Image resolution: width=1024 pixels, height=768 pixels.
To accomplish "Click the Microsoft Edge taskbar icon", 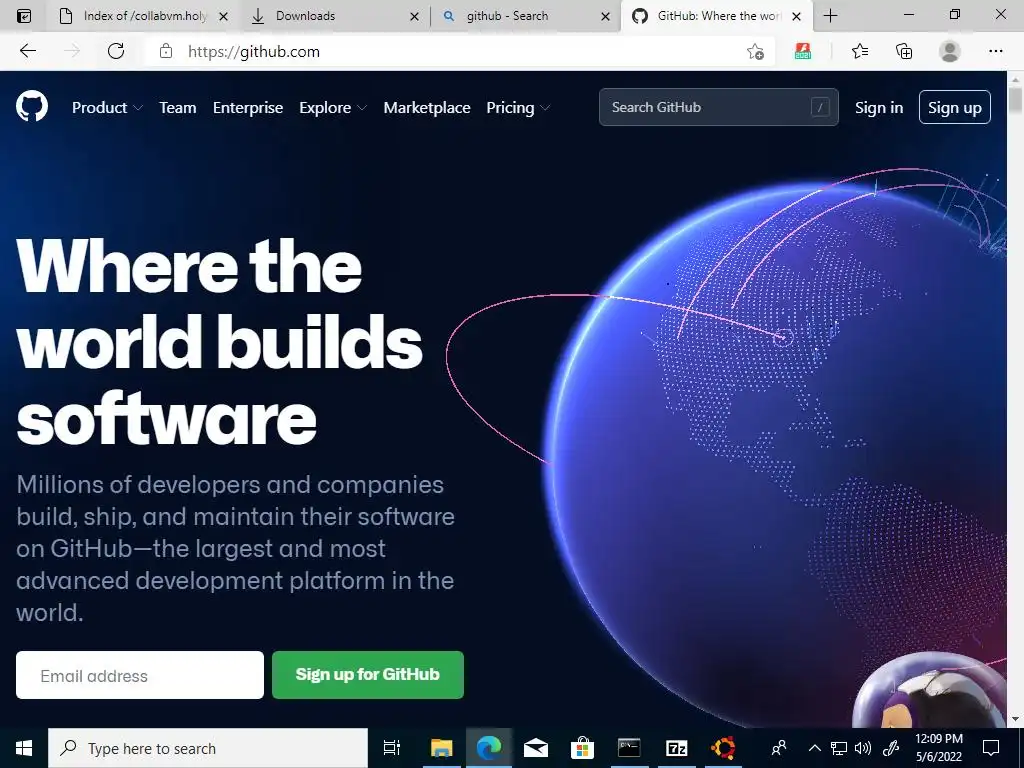I will click(488, 748).
